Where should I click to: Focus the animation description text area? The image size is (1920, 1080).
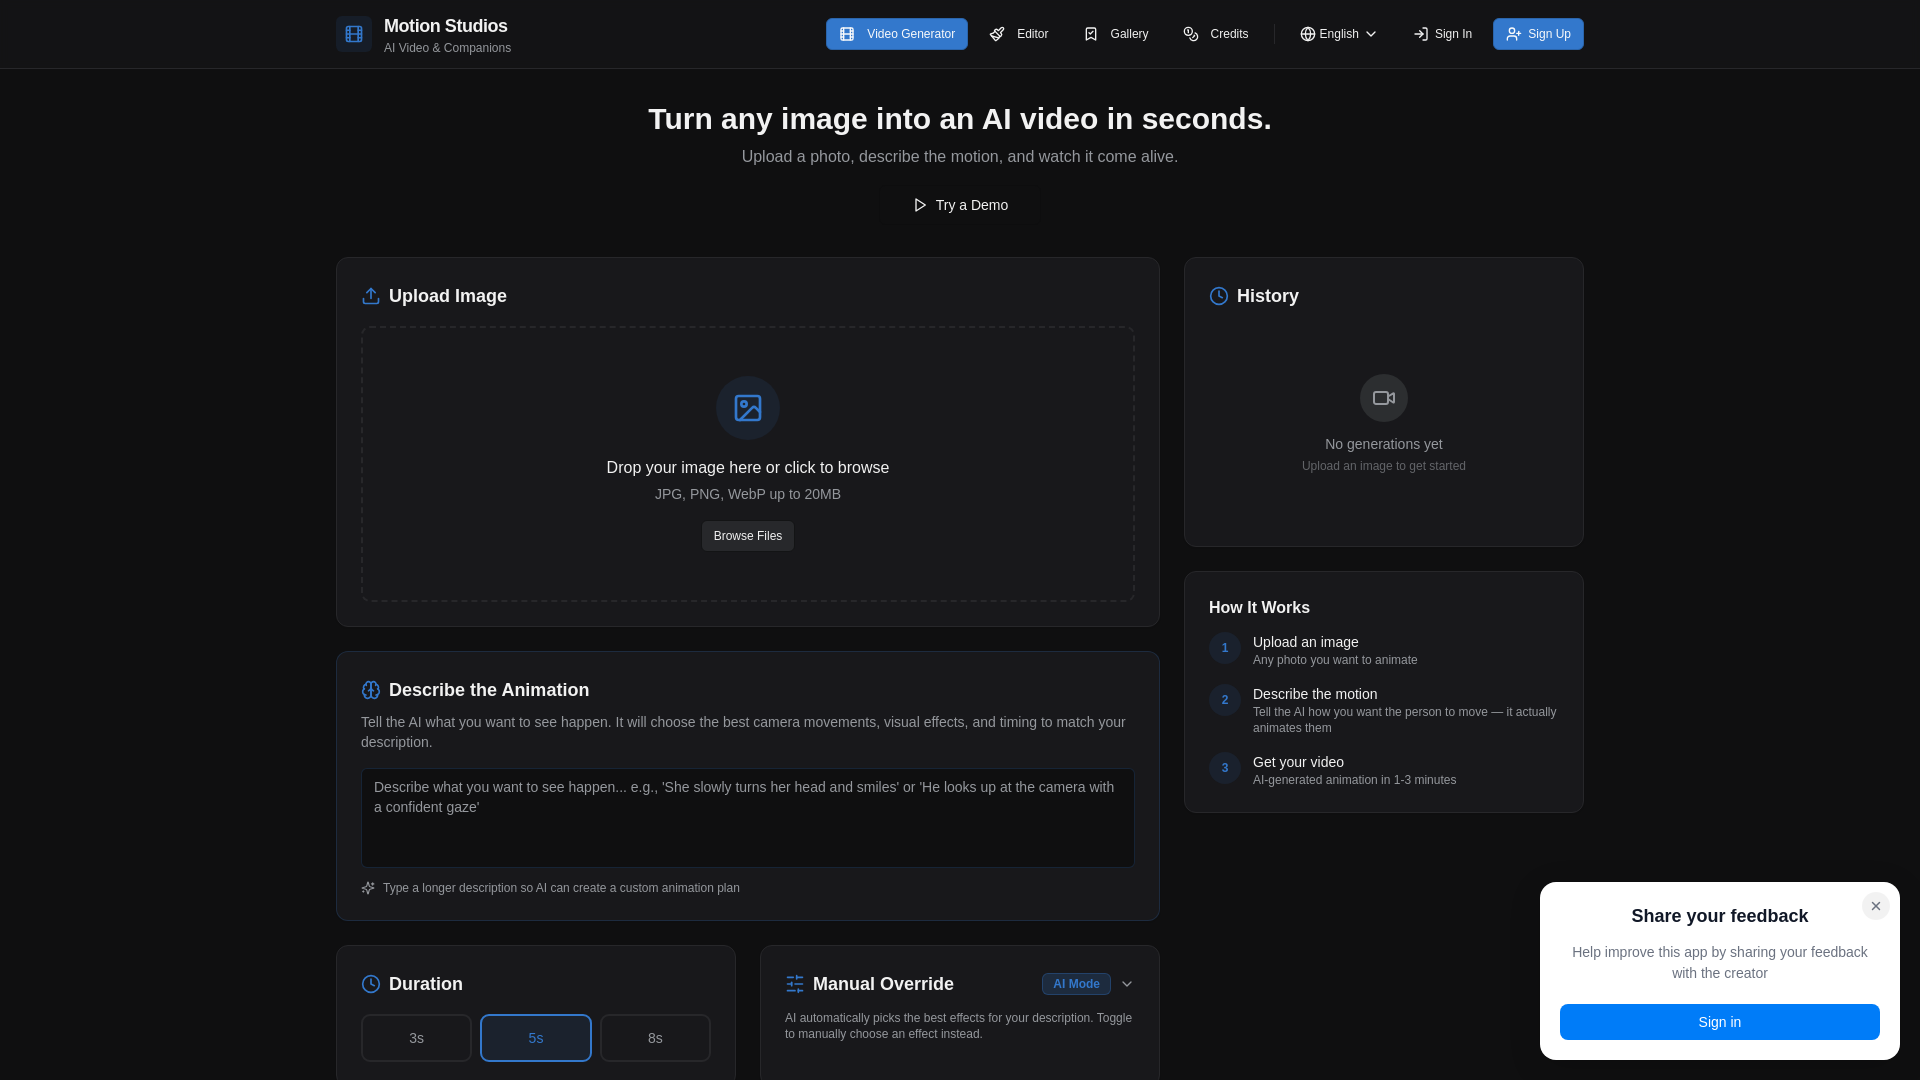click(748, 818)
